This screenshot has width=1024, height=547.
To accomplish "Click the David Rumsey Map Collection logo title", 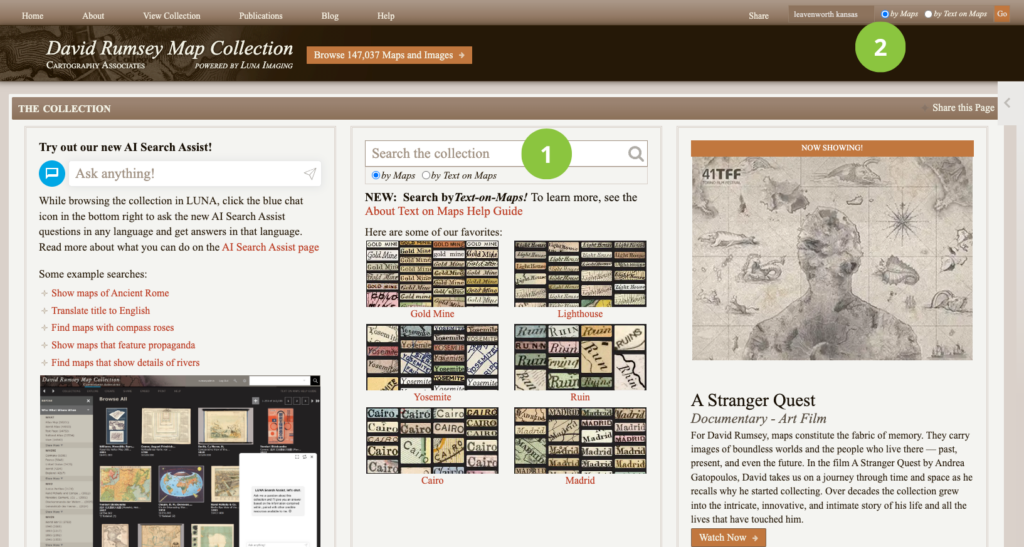I will [169, 49].
